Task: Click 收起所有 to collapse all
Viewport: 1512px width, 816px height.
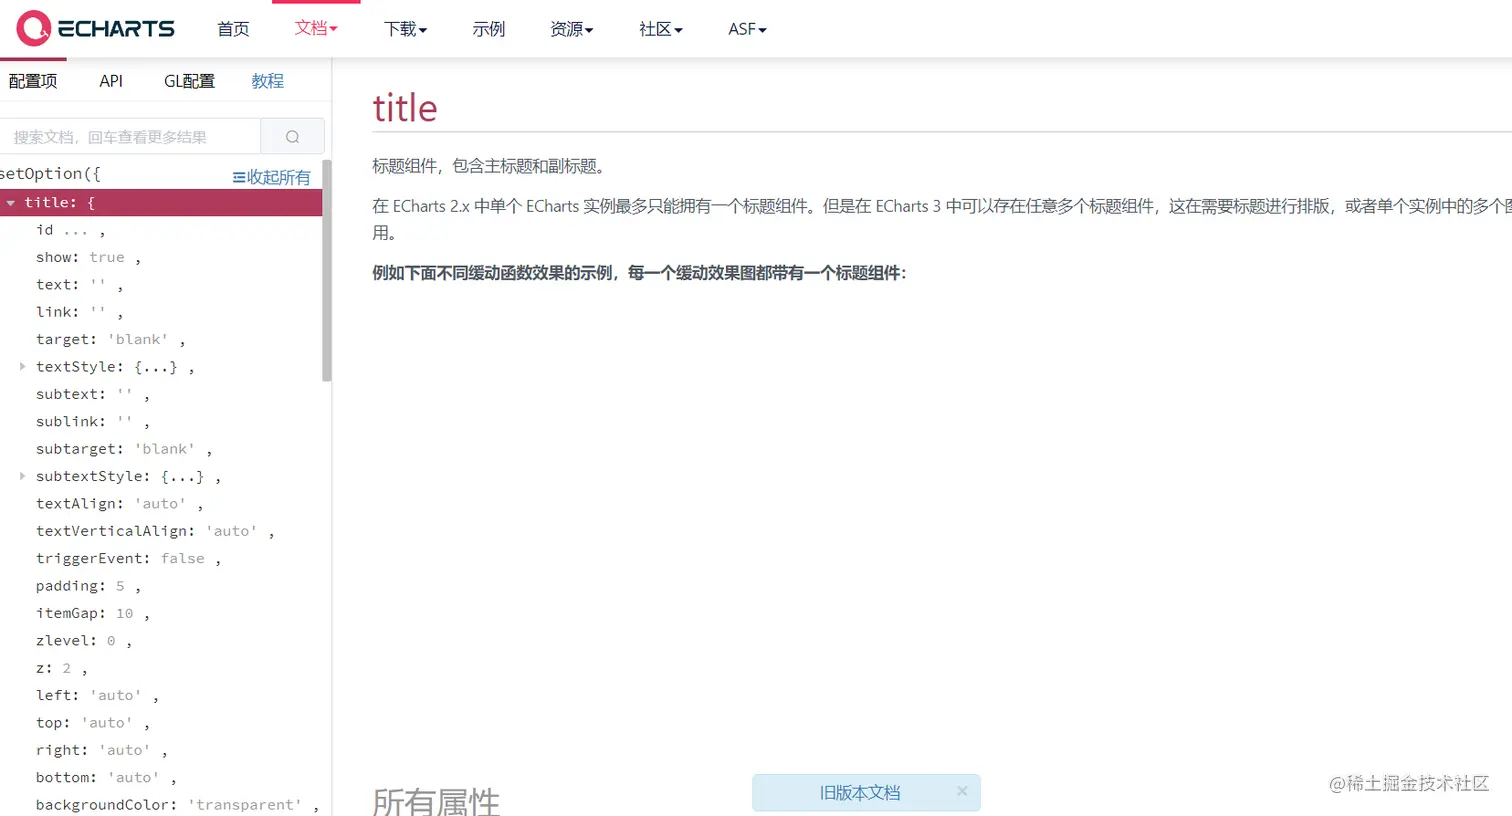Action: click(271, 177)
